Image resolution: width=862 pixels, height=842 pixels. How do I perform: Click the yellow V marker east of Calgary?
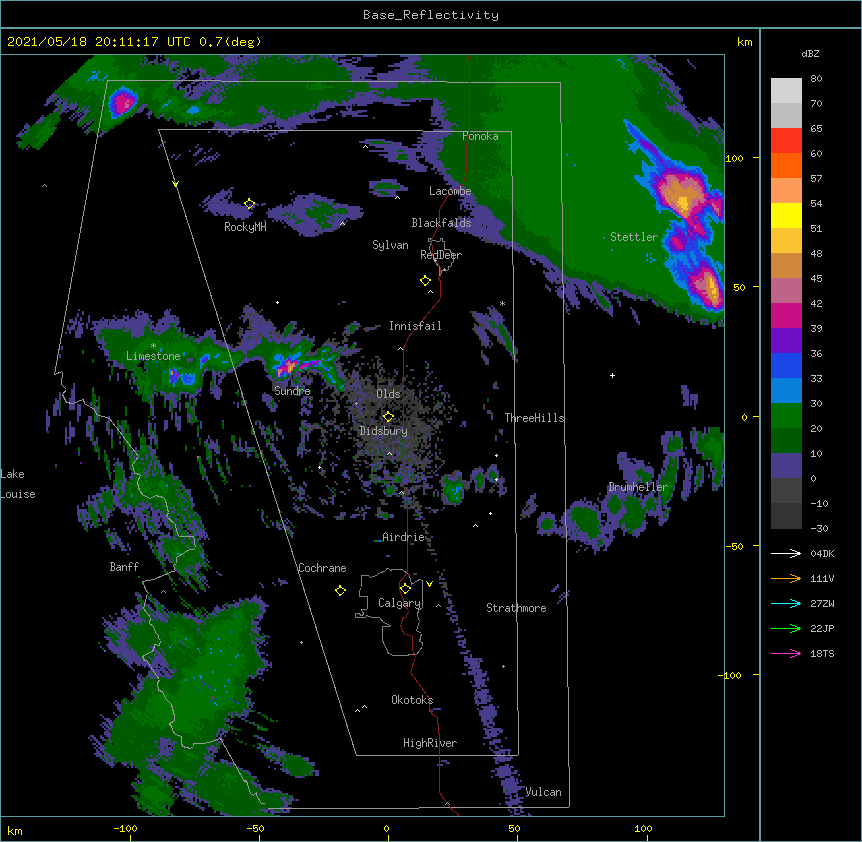coord(429,584)
